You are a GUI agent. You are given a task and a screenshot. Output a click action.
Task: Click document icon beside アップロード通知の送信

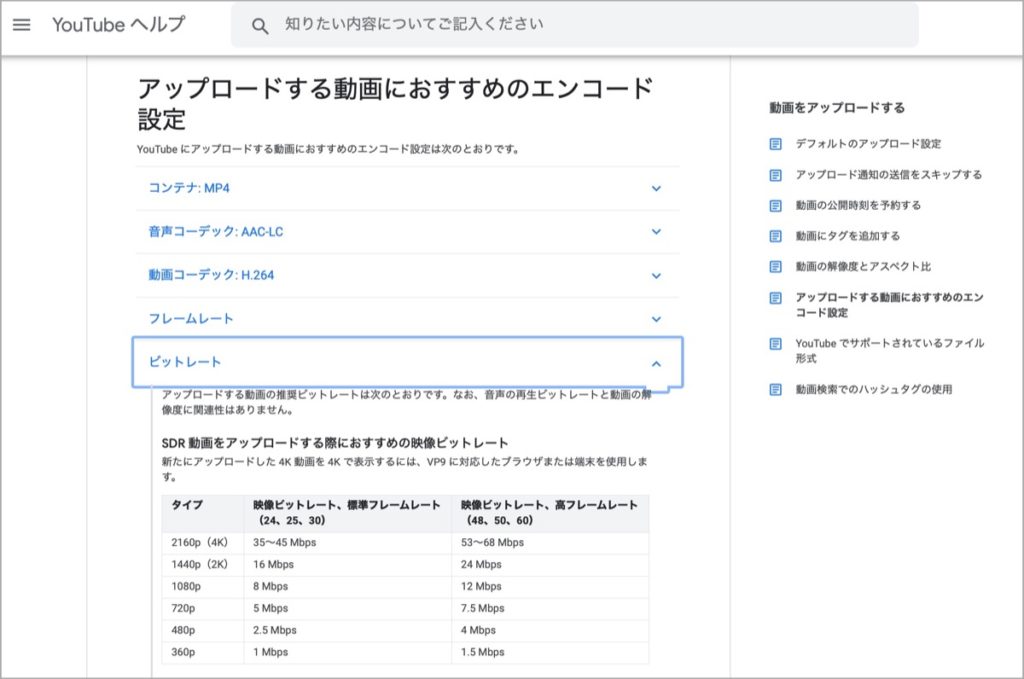click(775, 175)
